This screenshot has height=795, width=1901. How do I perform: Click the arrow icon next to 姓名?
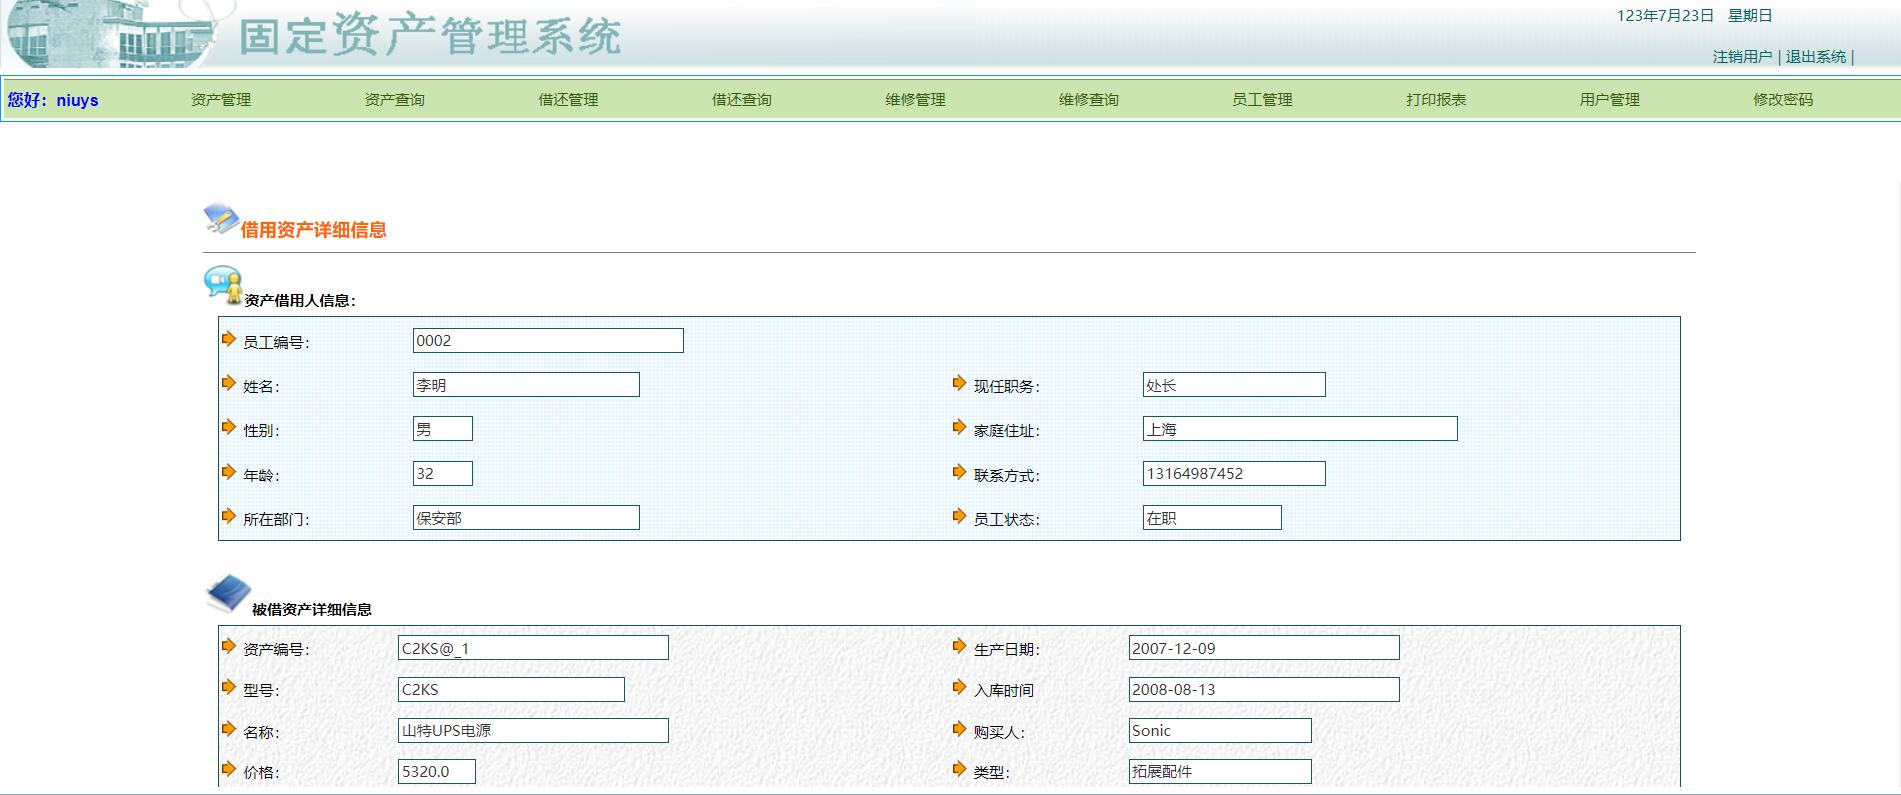[229, 383]
